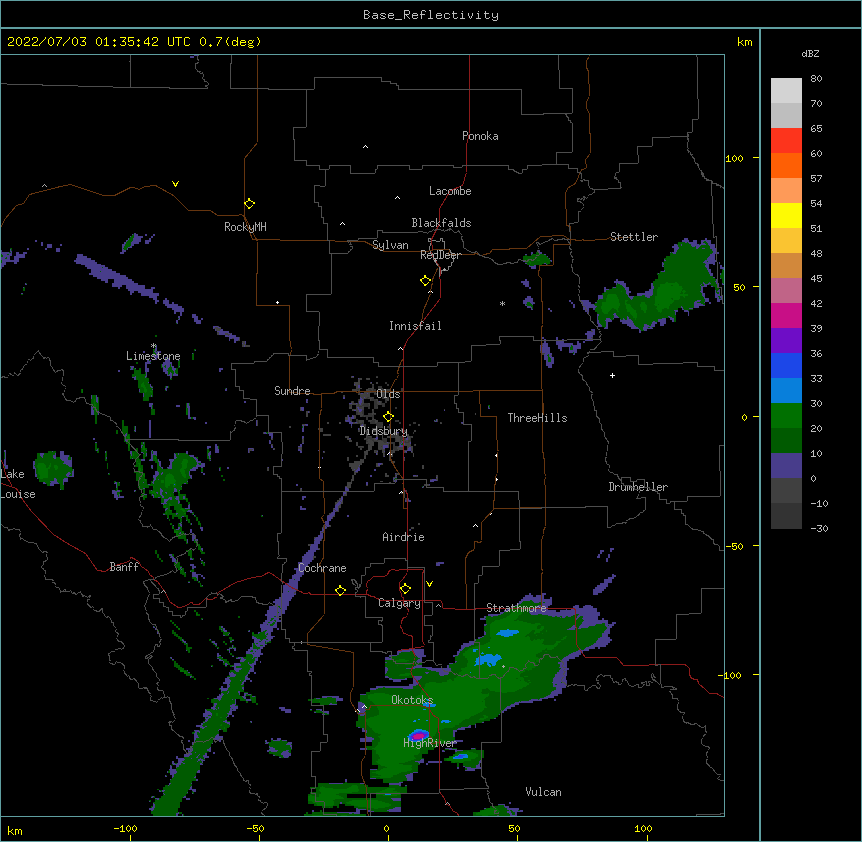
Task: Click the Sylvan label
Action: click(390, 245)
